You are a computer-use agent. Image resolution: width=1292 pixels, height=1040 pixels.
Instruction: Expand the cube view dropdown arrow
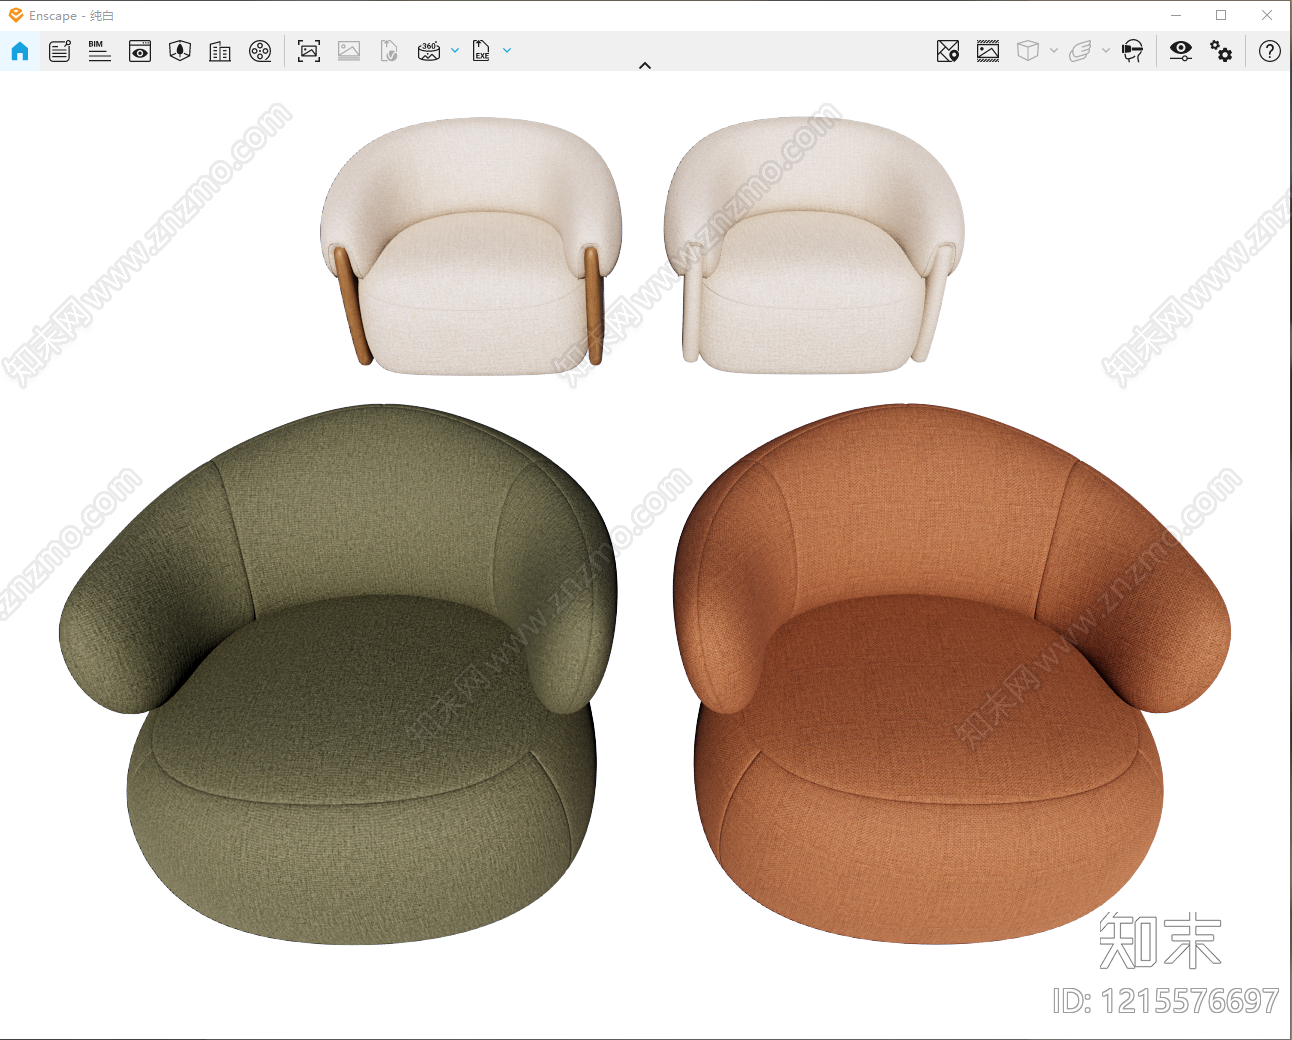(x=1054, y=50)
